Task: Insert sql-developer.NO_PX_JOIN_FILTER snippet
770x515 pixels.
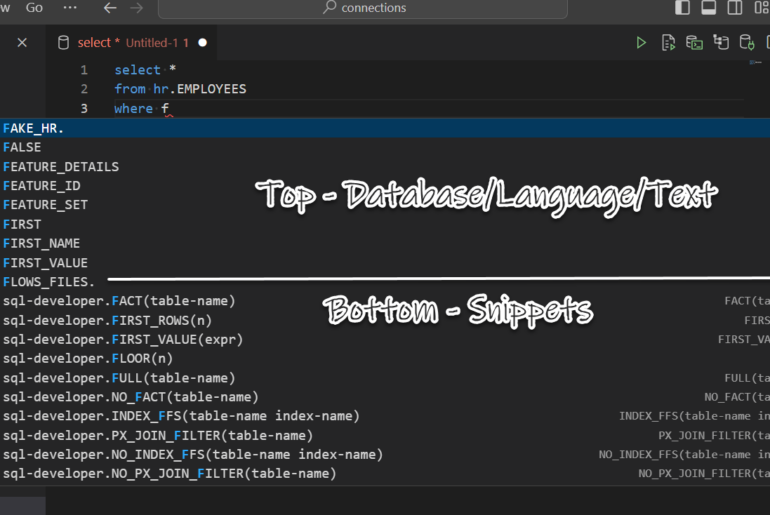Action: click(385, 474)
